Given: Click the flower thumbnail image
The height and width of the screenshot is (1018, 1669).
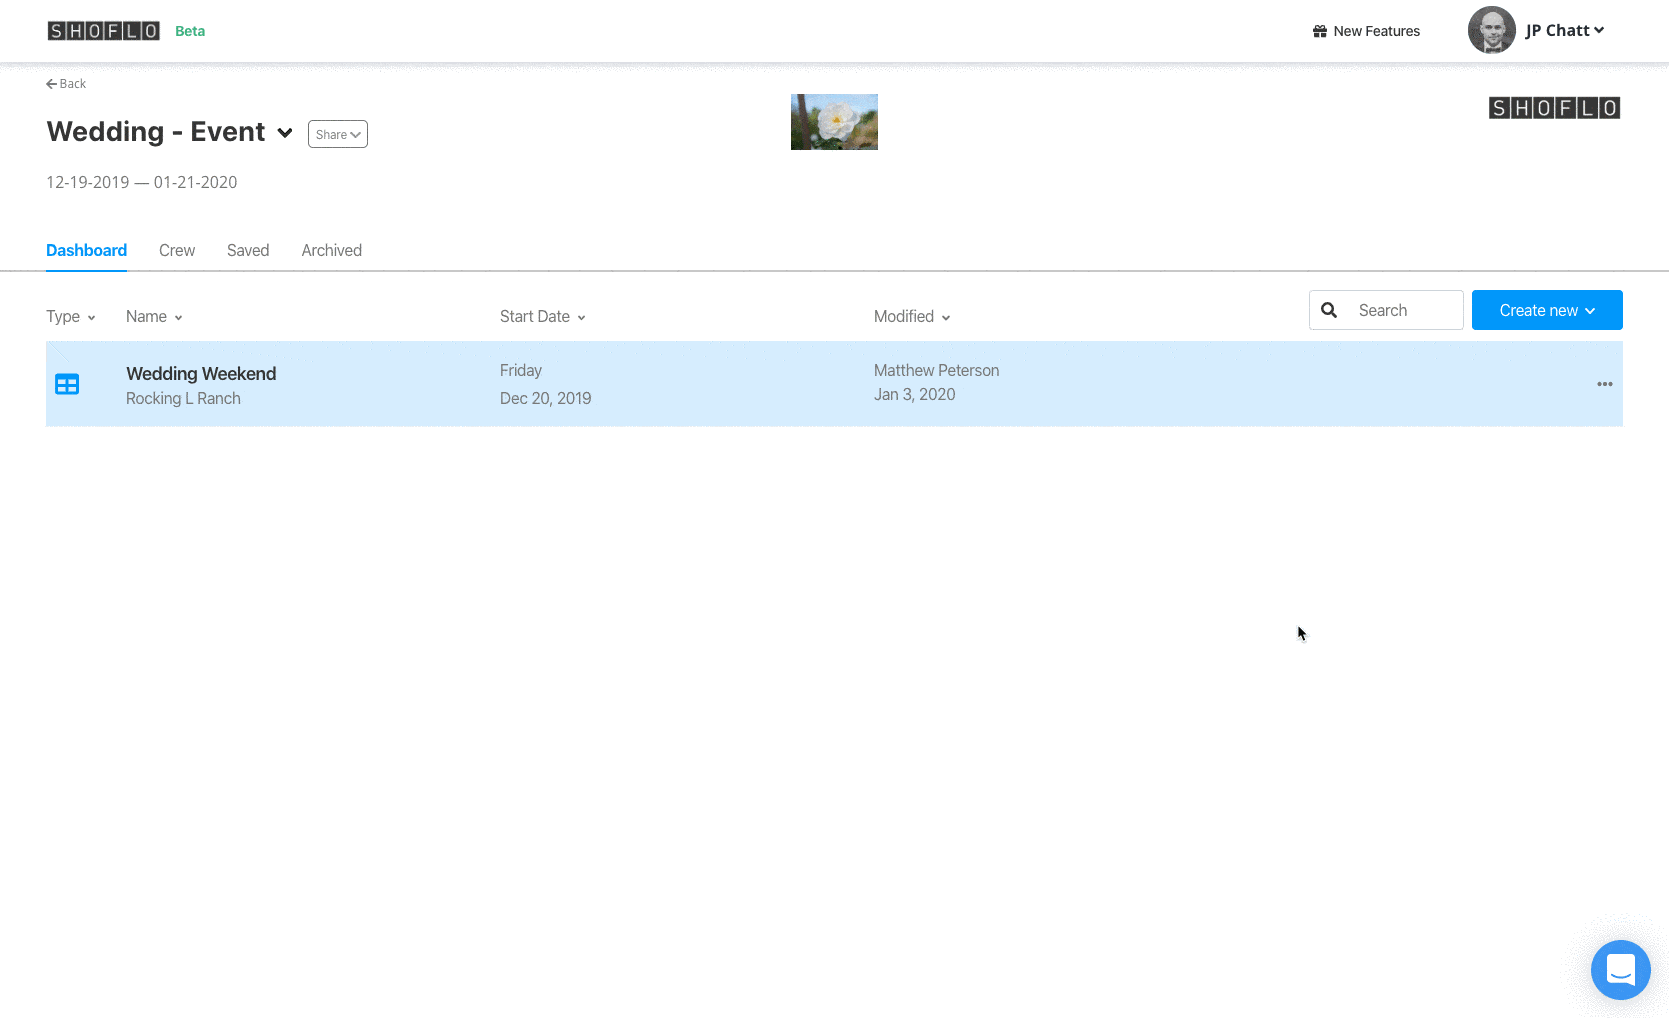Looking at the screenshot, I should tap(834, 121).
